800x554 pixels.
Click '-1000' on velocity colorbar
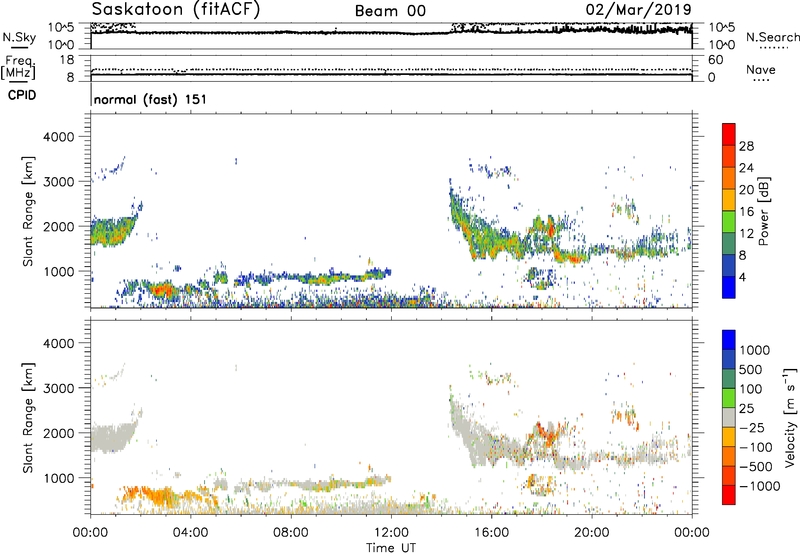point(759,486)
